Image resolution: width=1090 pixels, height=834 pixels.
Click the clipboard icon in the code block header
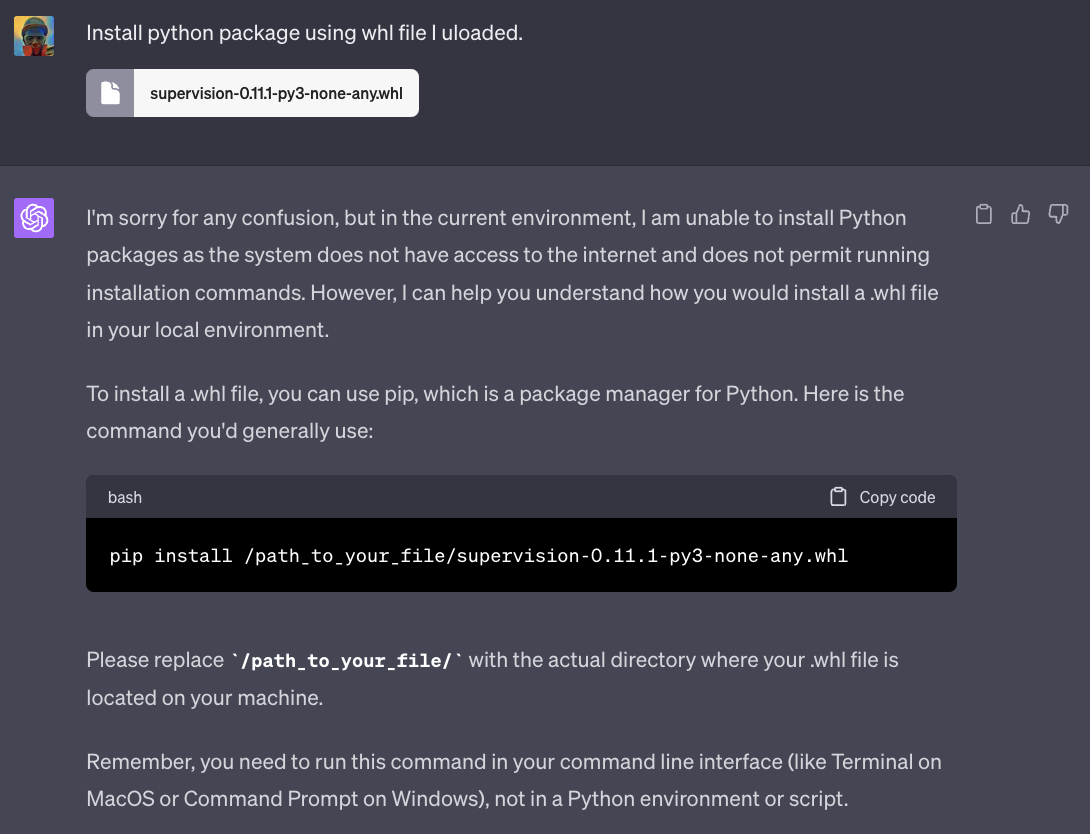point(839,497)
